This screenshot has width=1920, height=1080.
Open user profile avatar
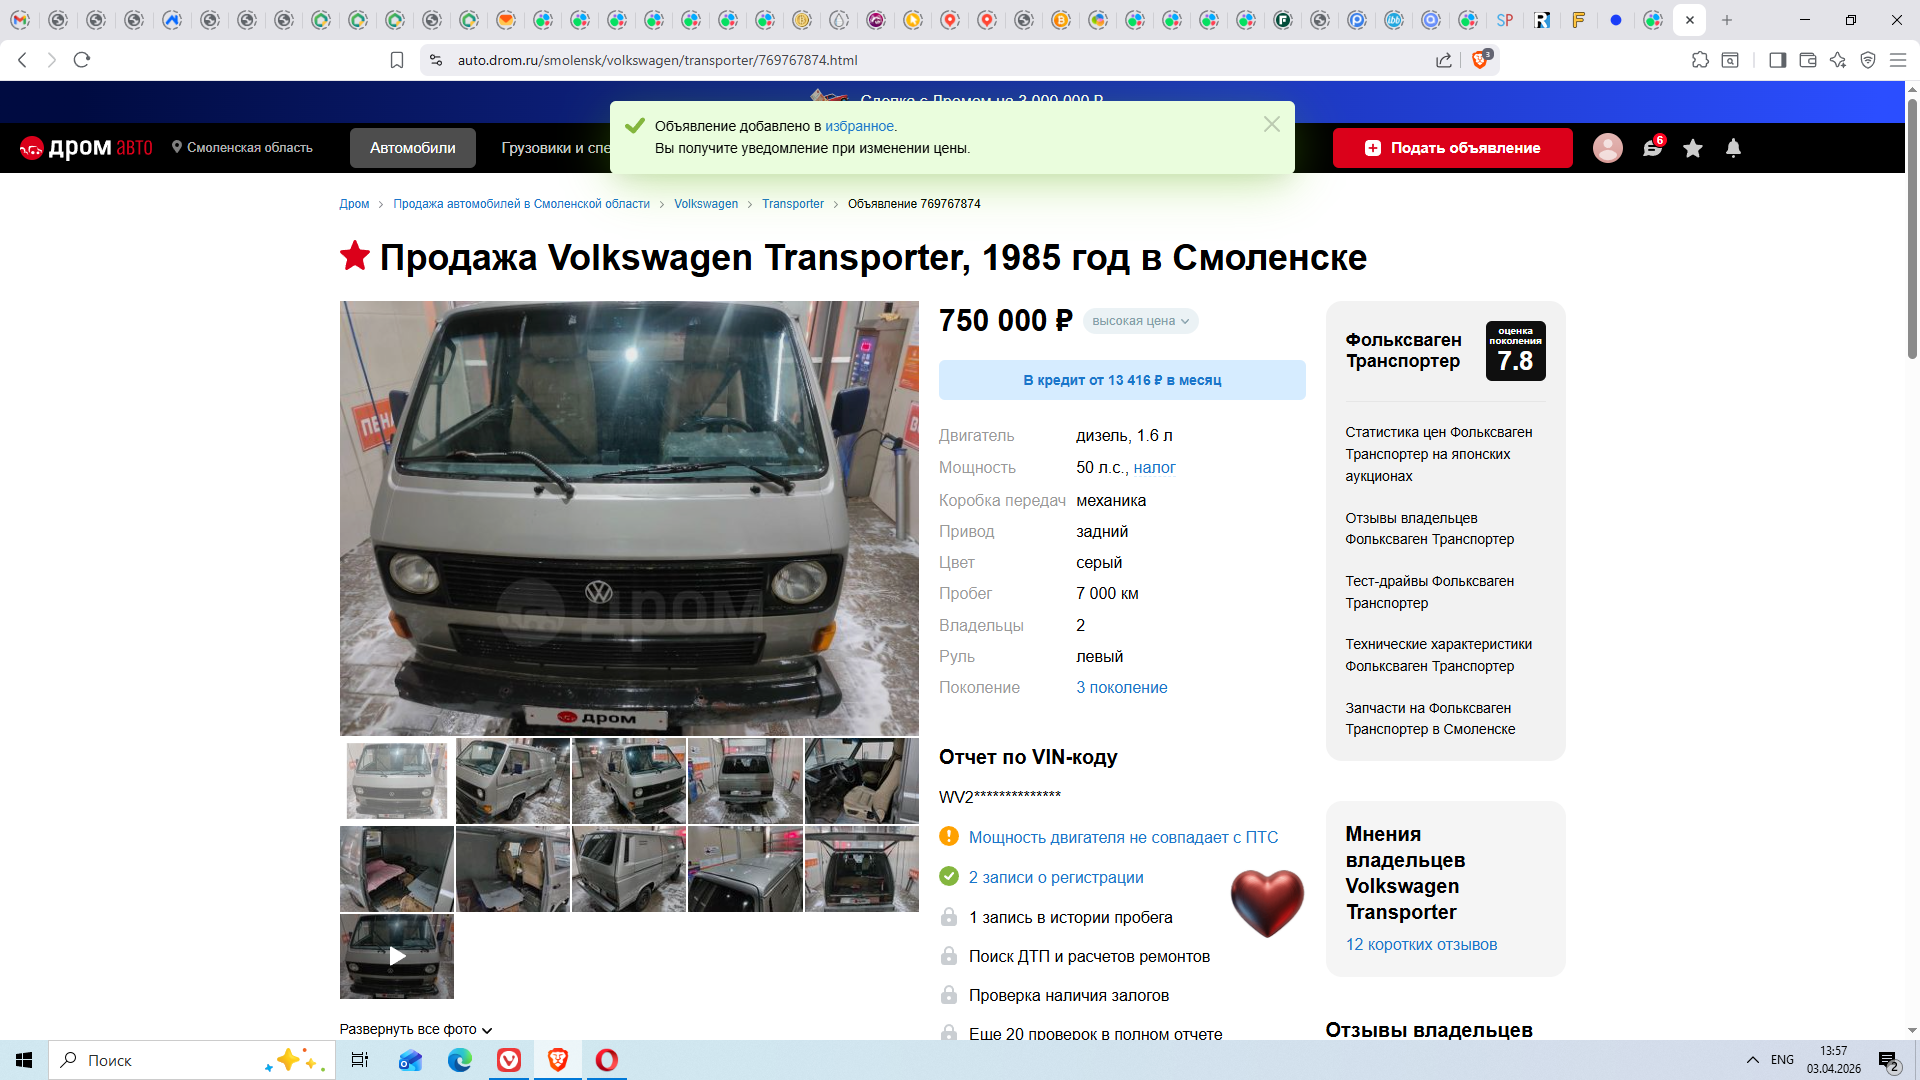tap(1607, 148)
